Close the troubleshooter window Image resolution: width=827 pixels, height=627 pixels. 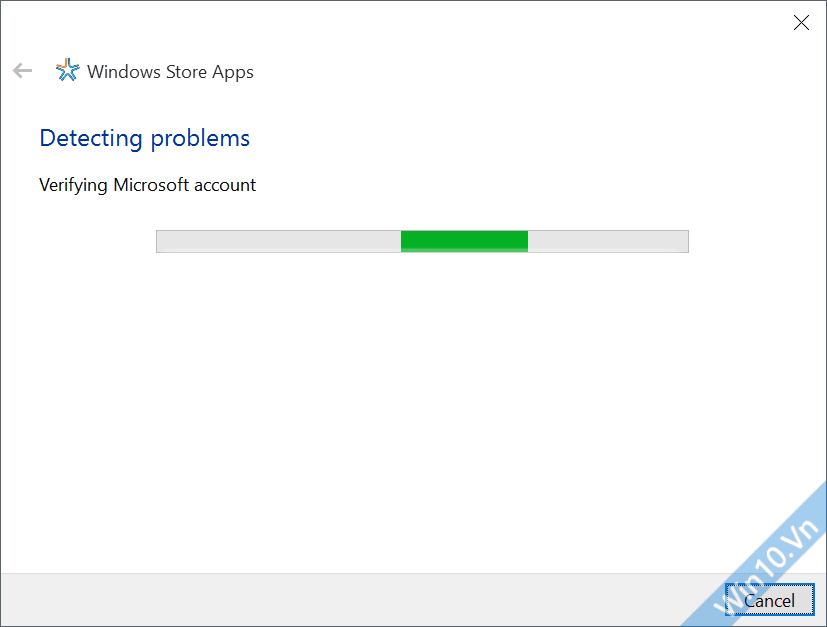[x=801, y=23]
